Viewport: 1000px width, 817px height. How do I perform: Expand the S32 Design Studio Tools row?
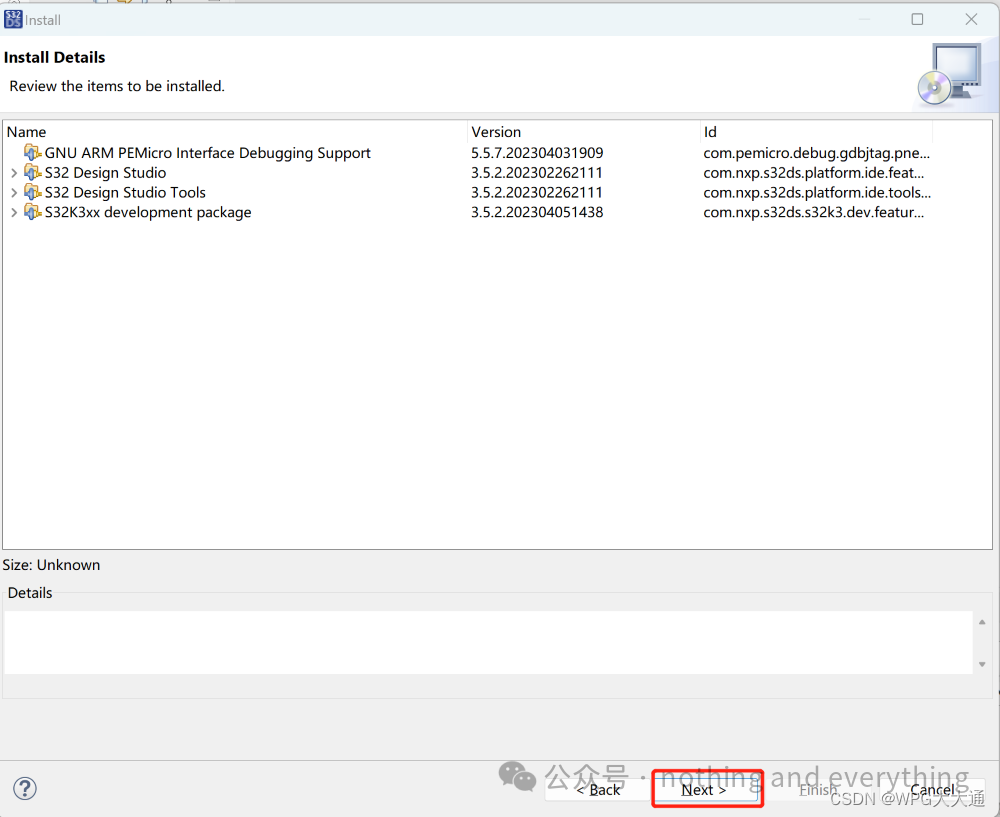(x=14, y=193)
